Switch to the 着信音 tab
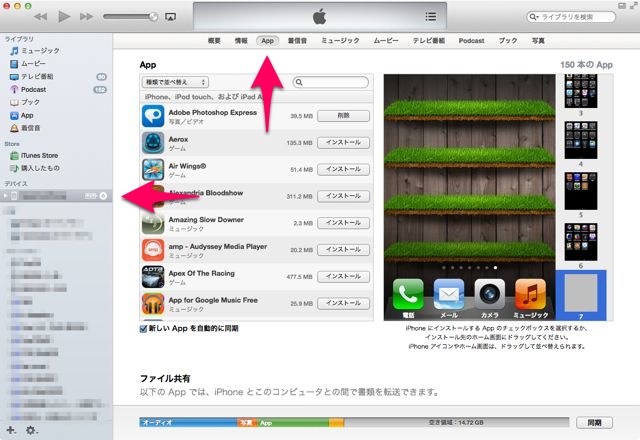This screenshot has width=640, height=440. coord(297,41)
